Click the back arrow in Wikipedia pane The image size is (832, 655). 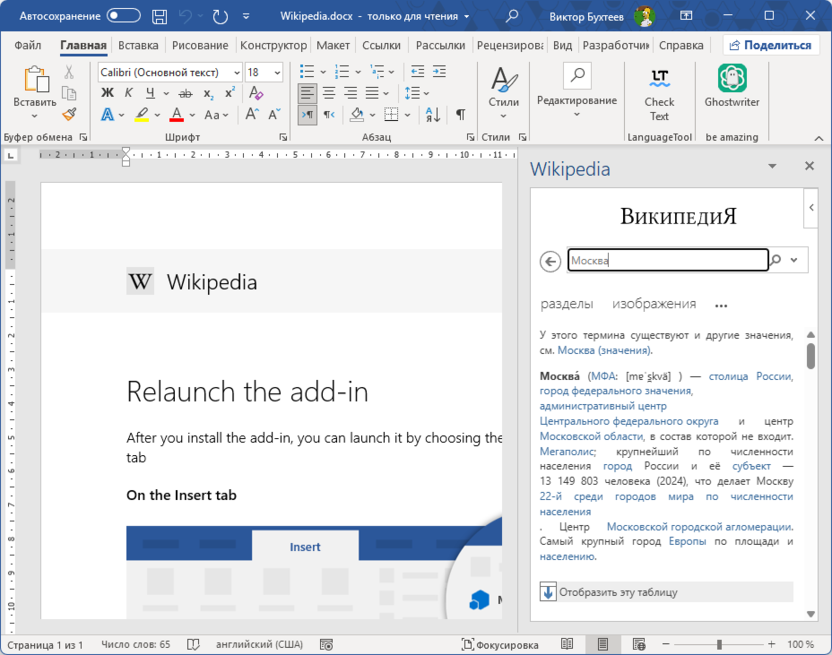(550, 261)
